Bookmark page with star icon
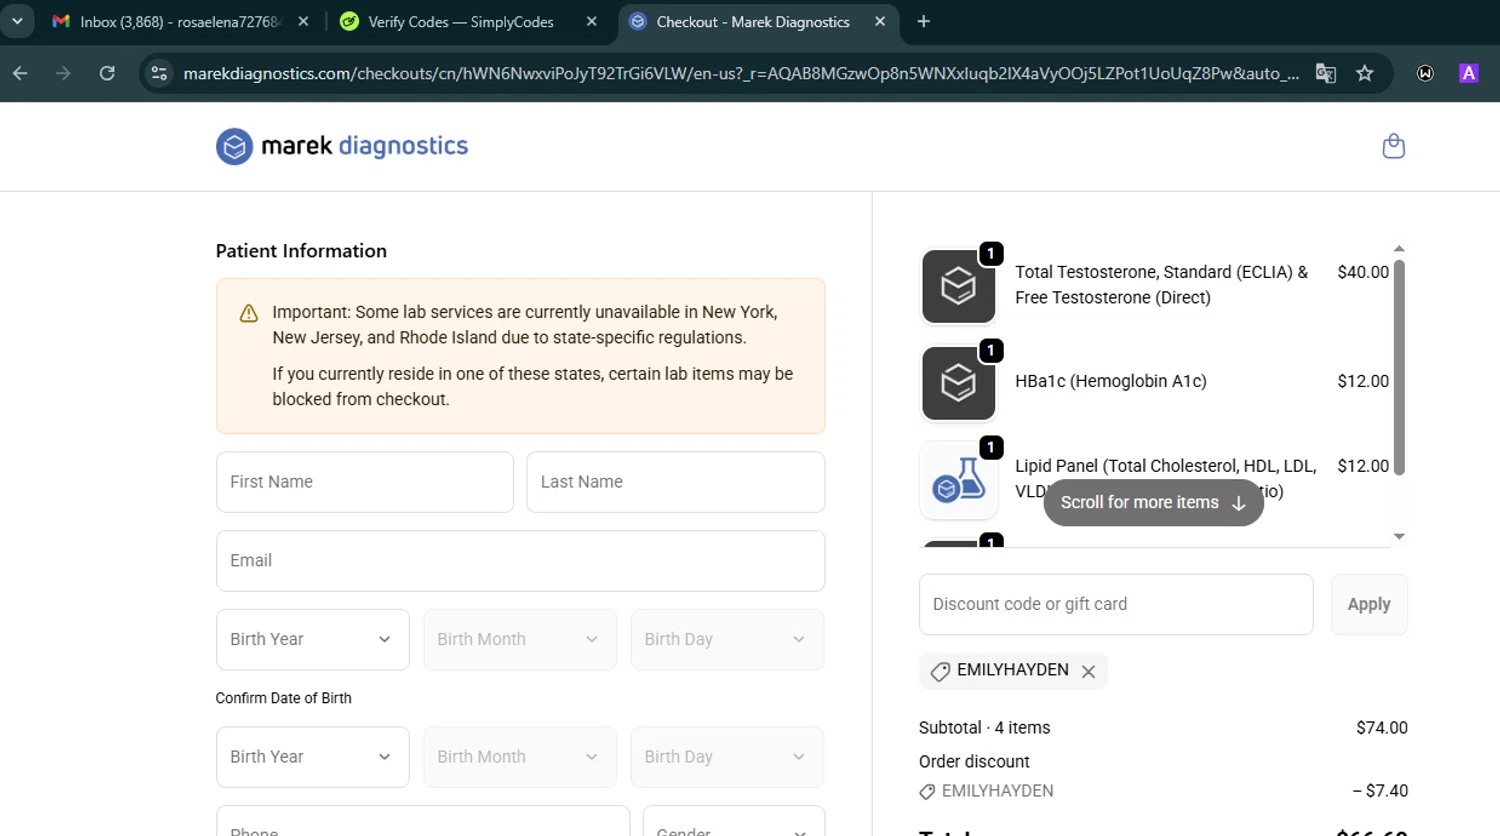 (x=1364, y=73)
